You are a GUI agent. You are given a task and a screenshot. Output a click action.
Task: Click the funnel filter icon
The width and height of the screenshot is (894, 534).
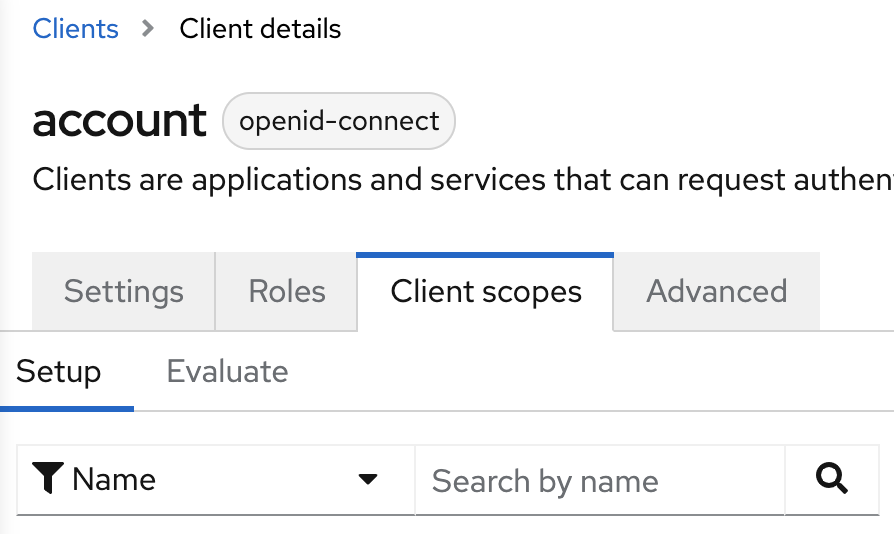(48, 478)
